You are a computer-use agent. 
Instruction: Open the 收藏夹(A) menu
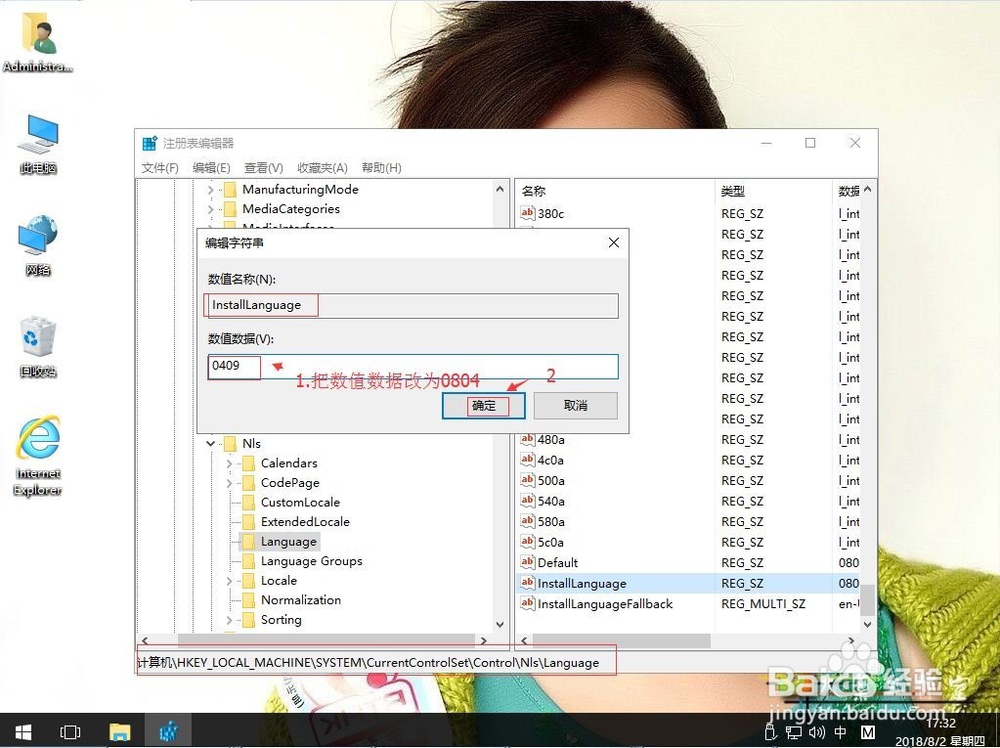[322, 168]
